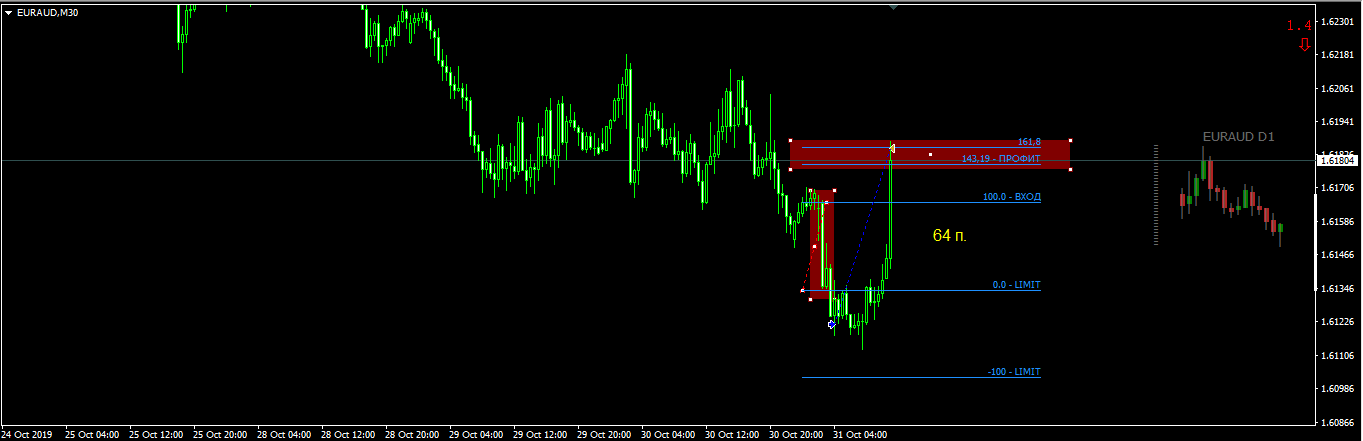1363x441 pixels.
Task: Select the '100.0 - ВХОД' level label
Action: click(1011, 197)
